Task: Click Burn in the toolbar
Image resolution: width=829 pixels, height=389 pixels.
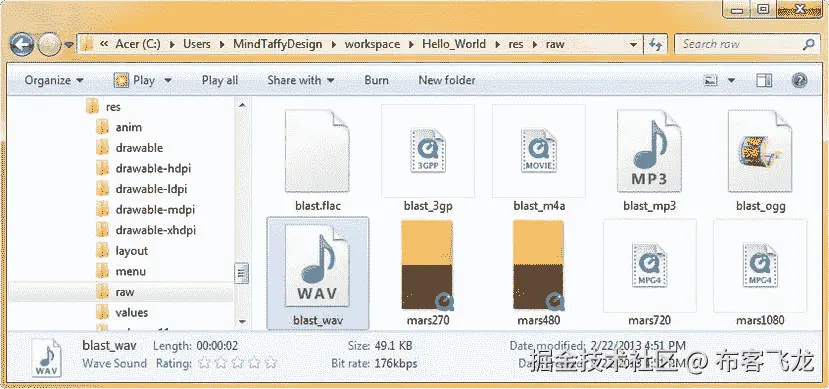Action: [x=376, y=80]
